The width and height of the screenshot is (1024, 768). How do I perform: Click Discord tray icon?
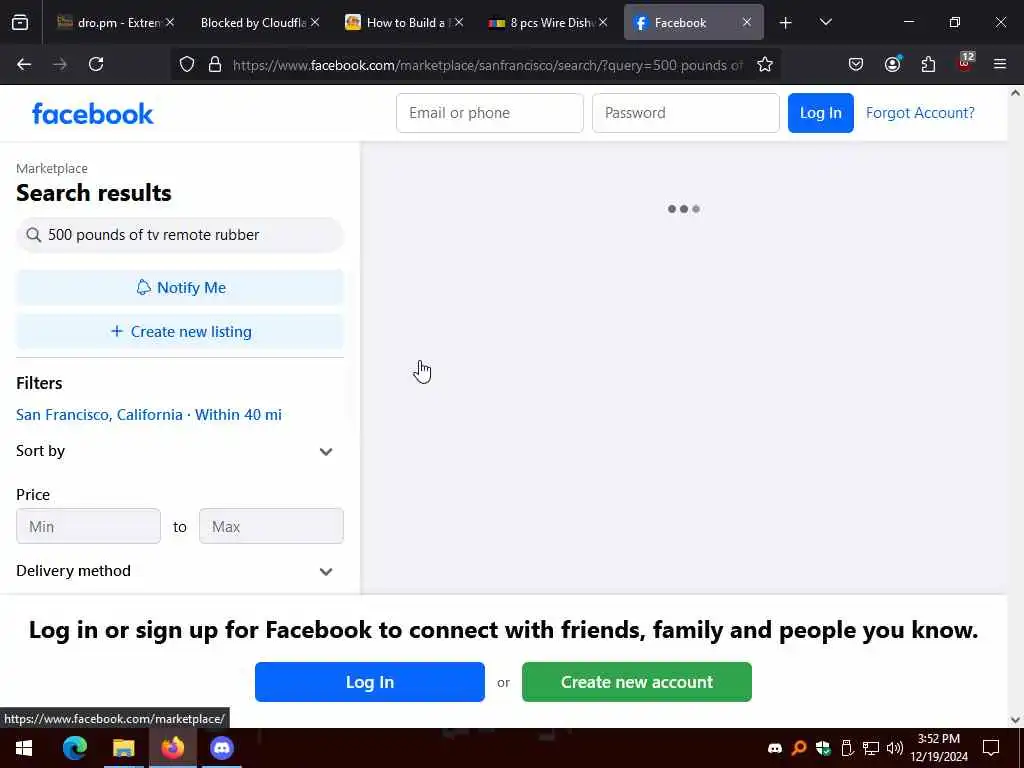pyautogui.click(x=775, y=748)
